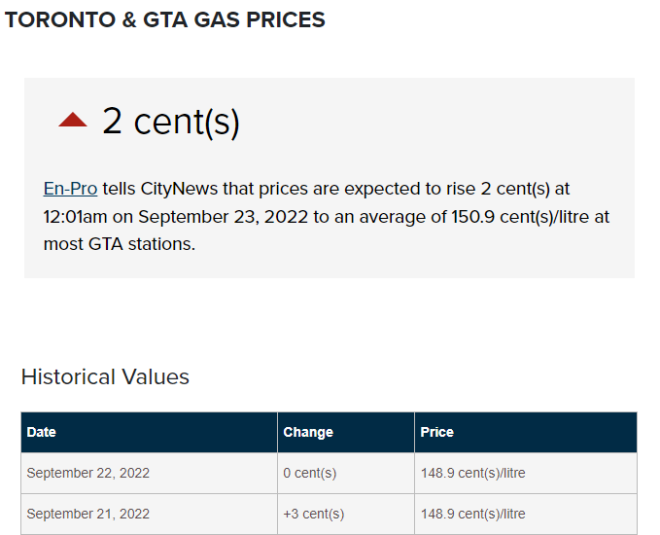The width and height of the screenshot is (660, 535).
Task: Click the September 22 price 148.9 cell
Action: [526, 473]
